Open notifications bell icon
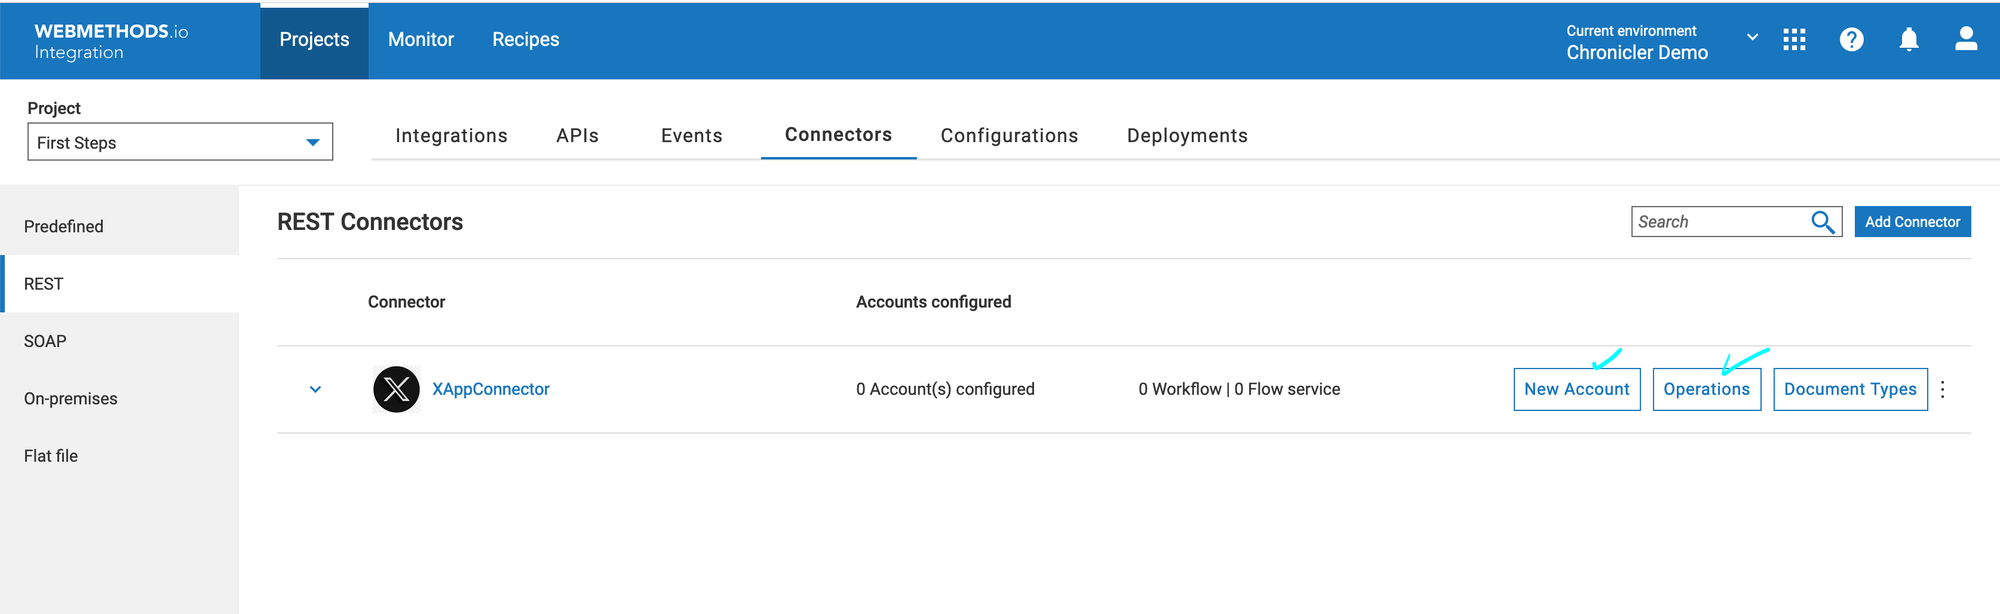Image resolution: width=2000 pixels, height=614 pixels. (x=1908, y=40)
